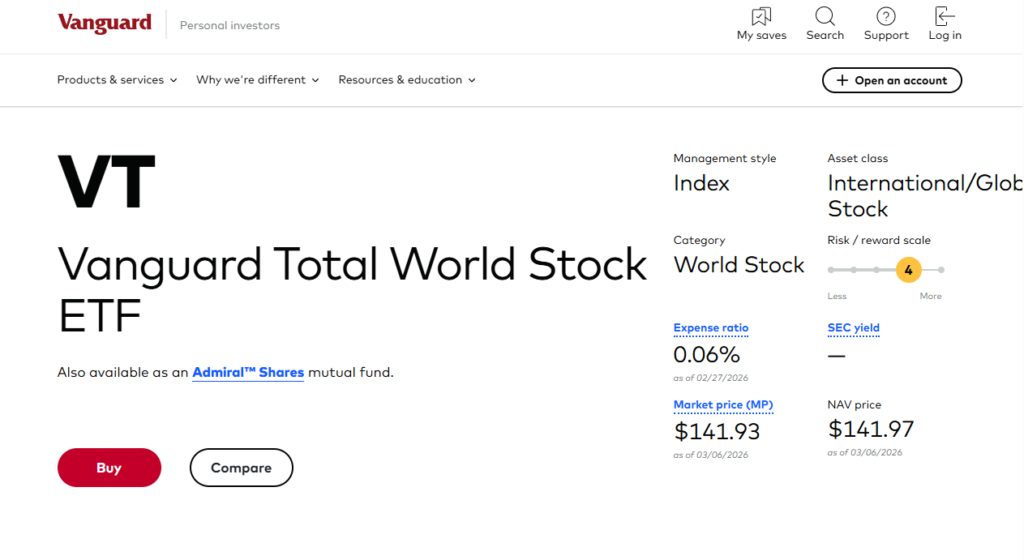Viewport: 1024px width, 560px height.
Task: Click the red Buy button
Action: [109, 467]
